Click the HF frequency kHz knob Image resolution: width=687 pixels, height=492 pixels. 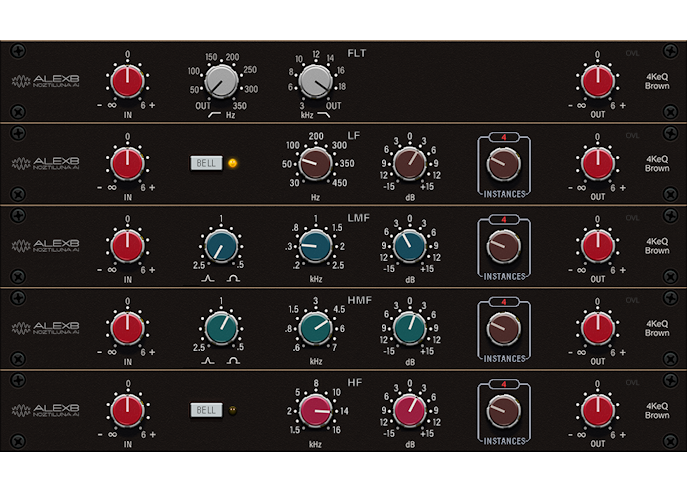click(x=314, y=409)
